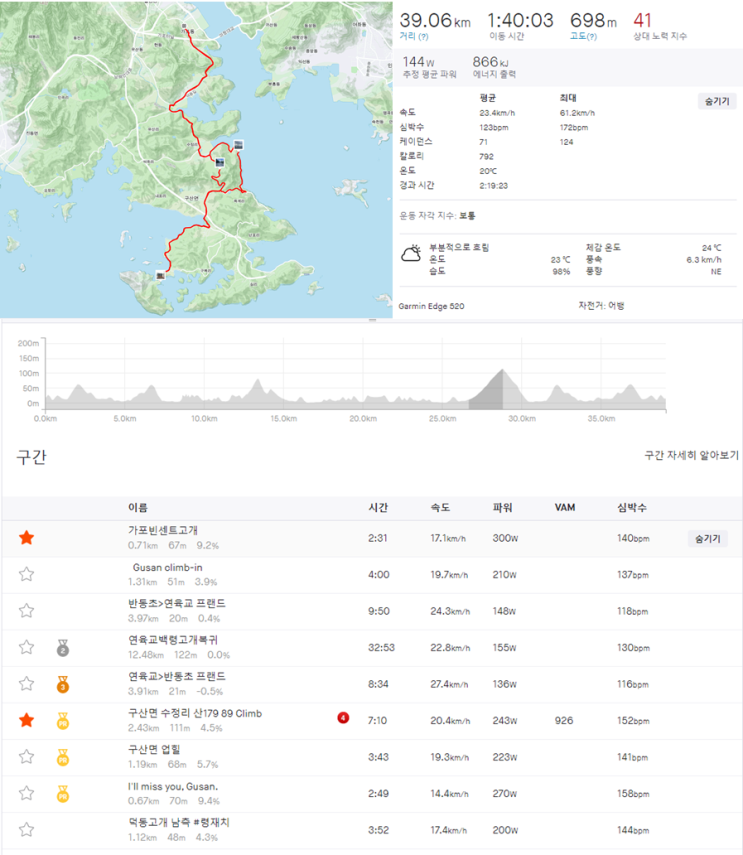The image size is (743, 855).
Task: Open 구간 자세히 알아보기 link
Action: click(691, 455)
